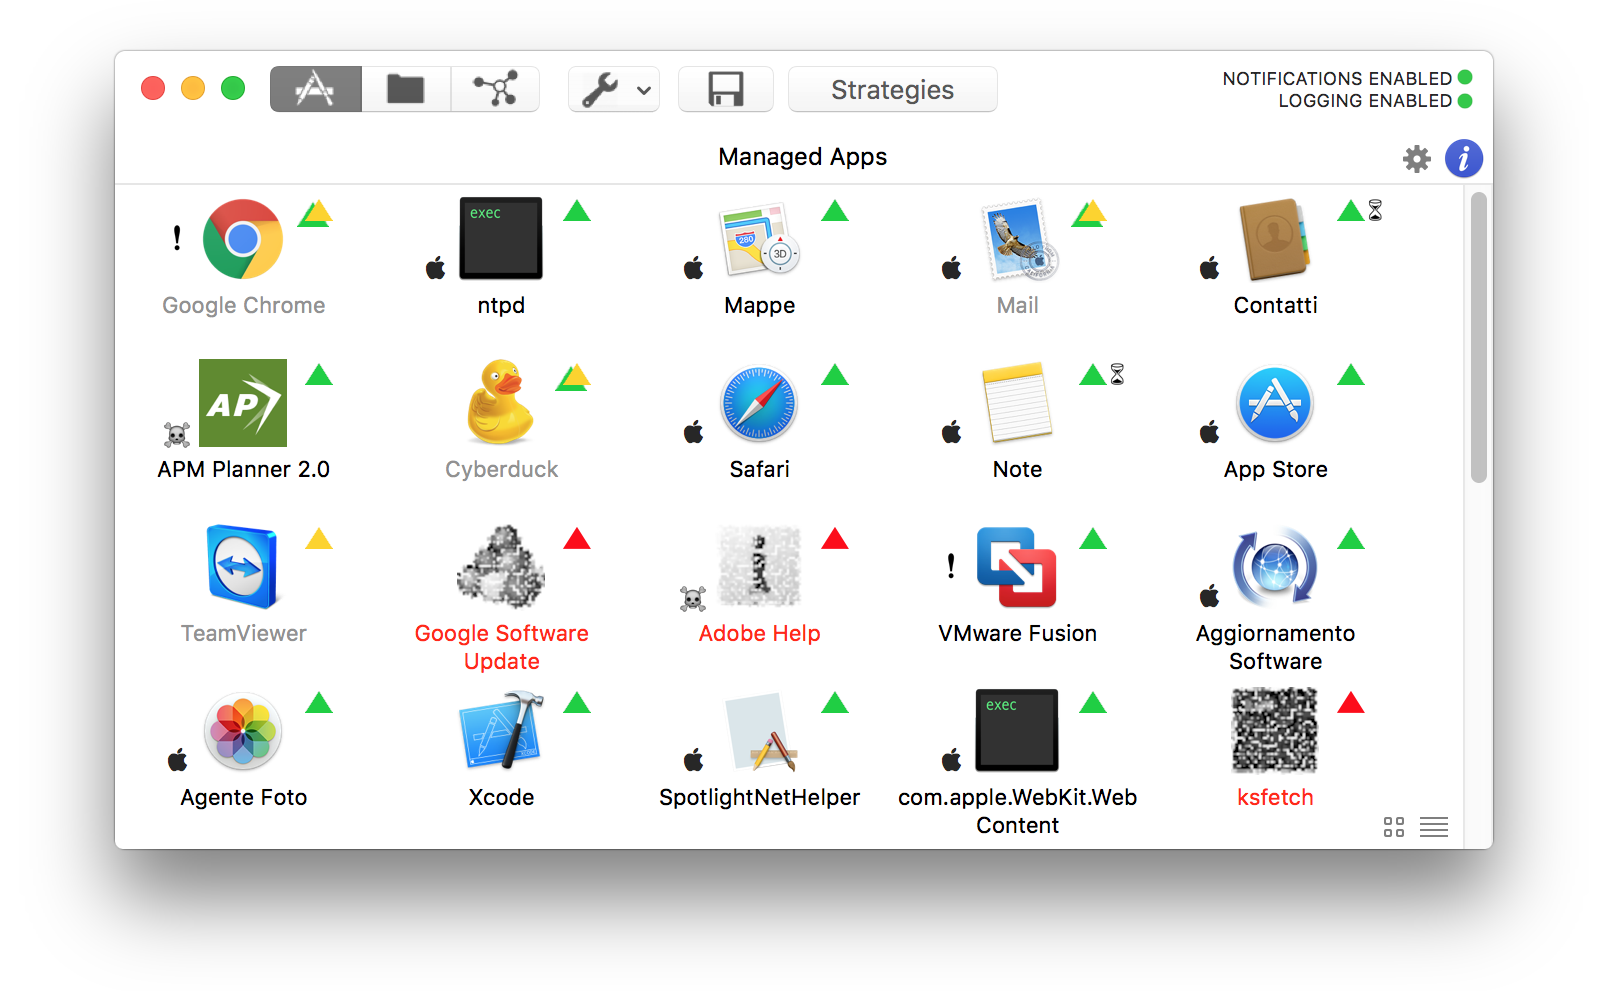The width and height of the screenshot is (1611, 991).
Task: Select the ksfetch pixelated icon
Action: [x=1275, y=730]
